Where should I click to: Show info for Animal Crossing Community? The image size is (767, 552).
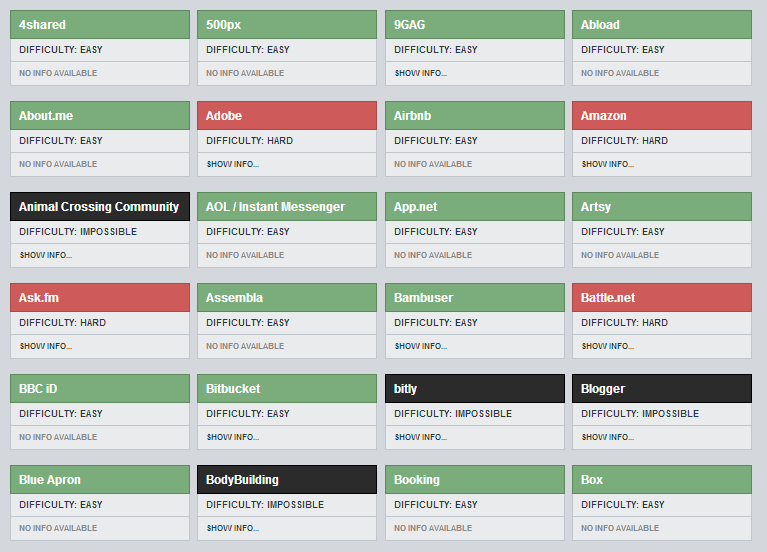click(46, 255)
